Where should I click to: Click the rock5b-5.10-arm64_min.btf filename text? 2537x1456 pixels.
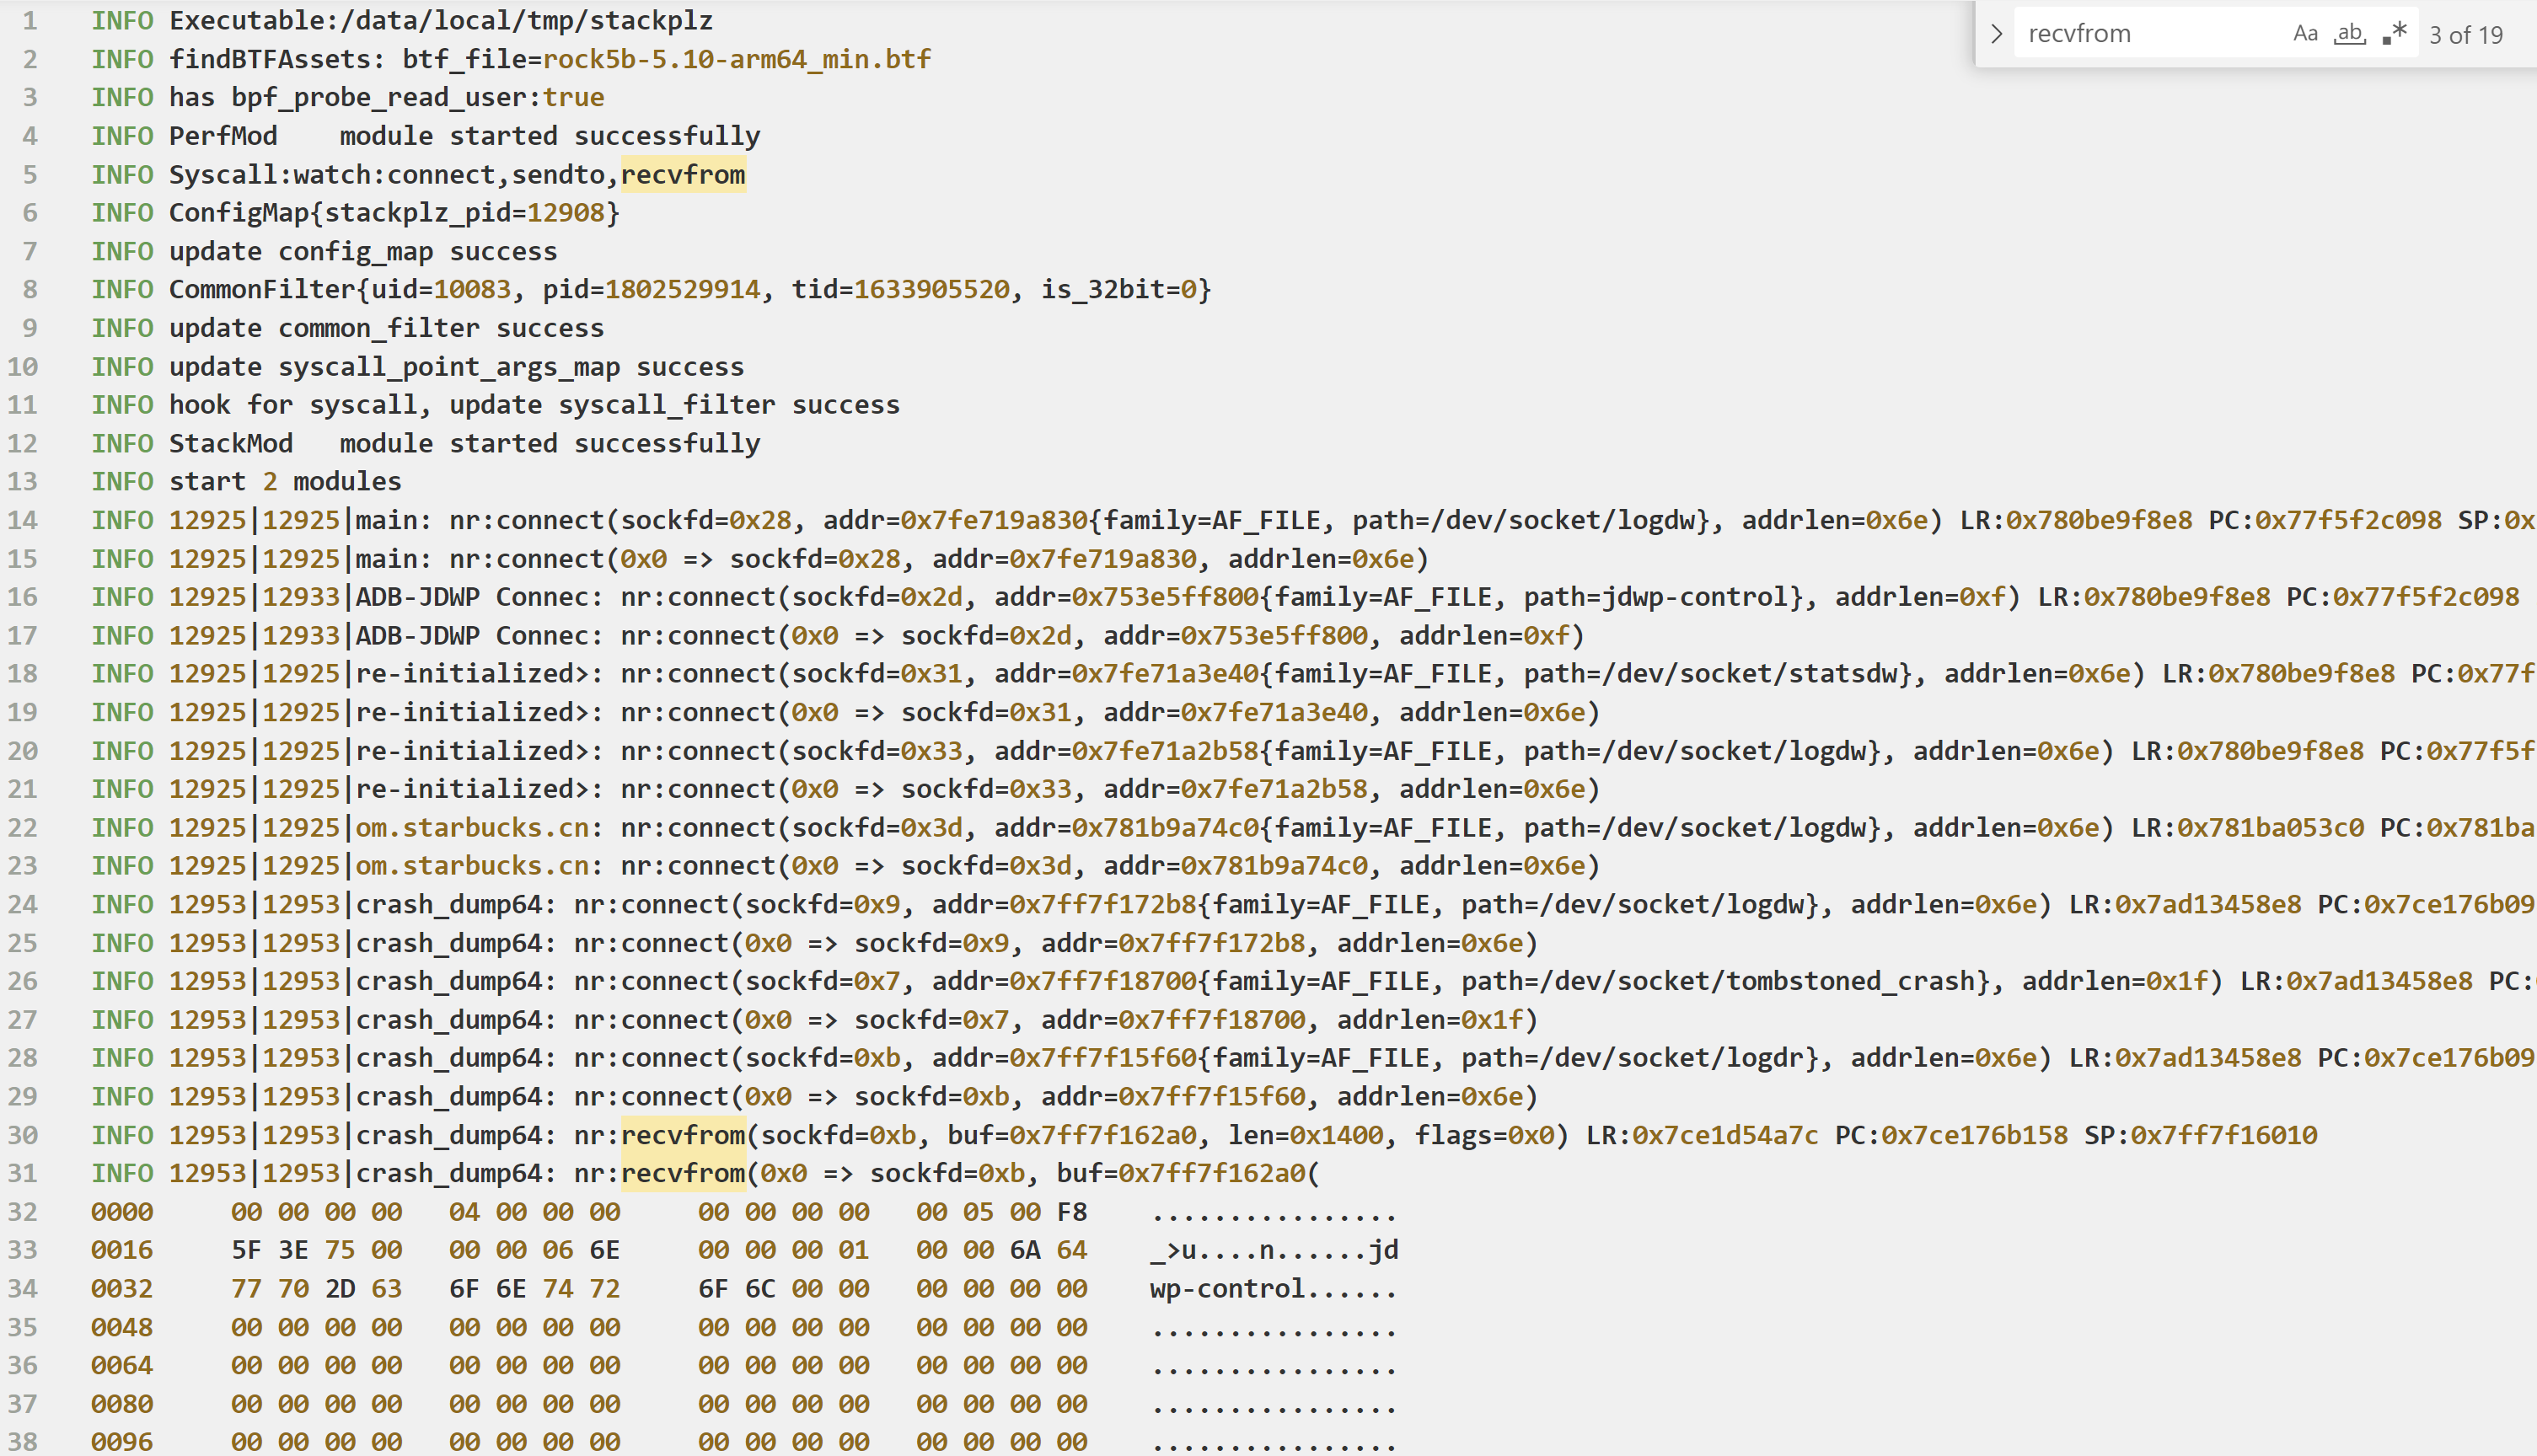click(737, 59)
